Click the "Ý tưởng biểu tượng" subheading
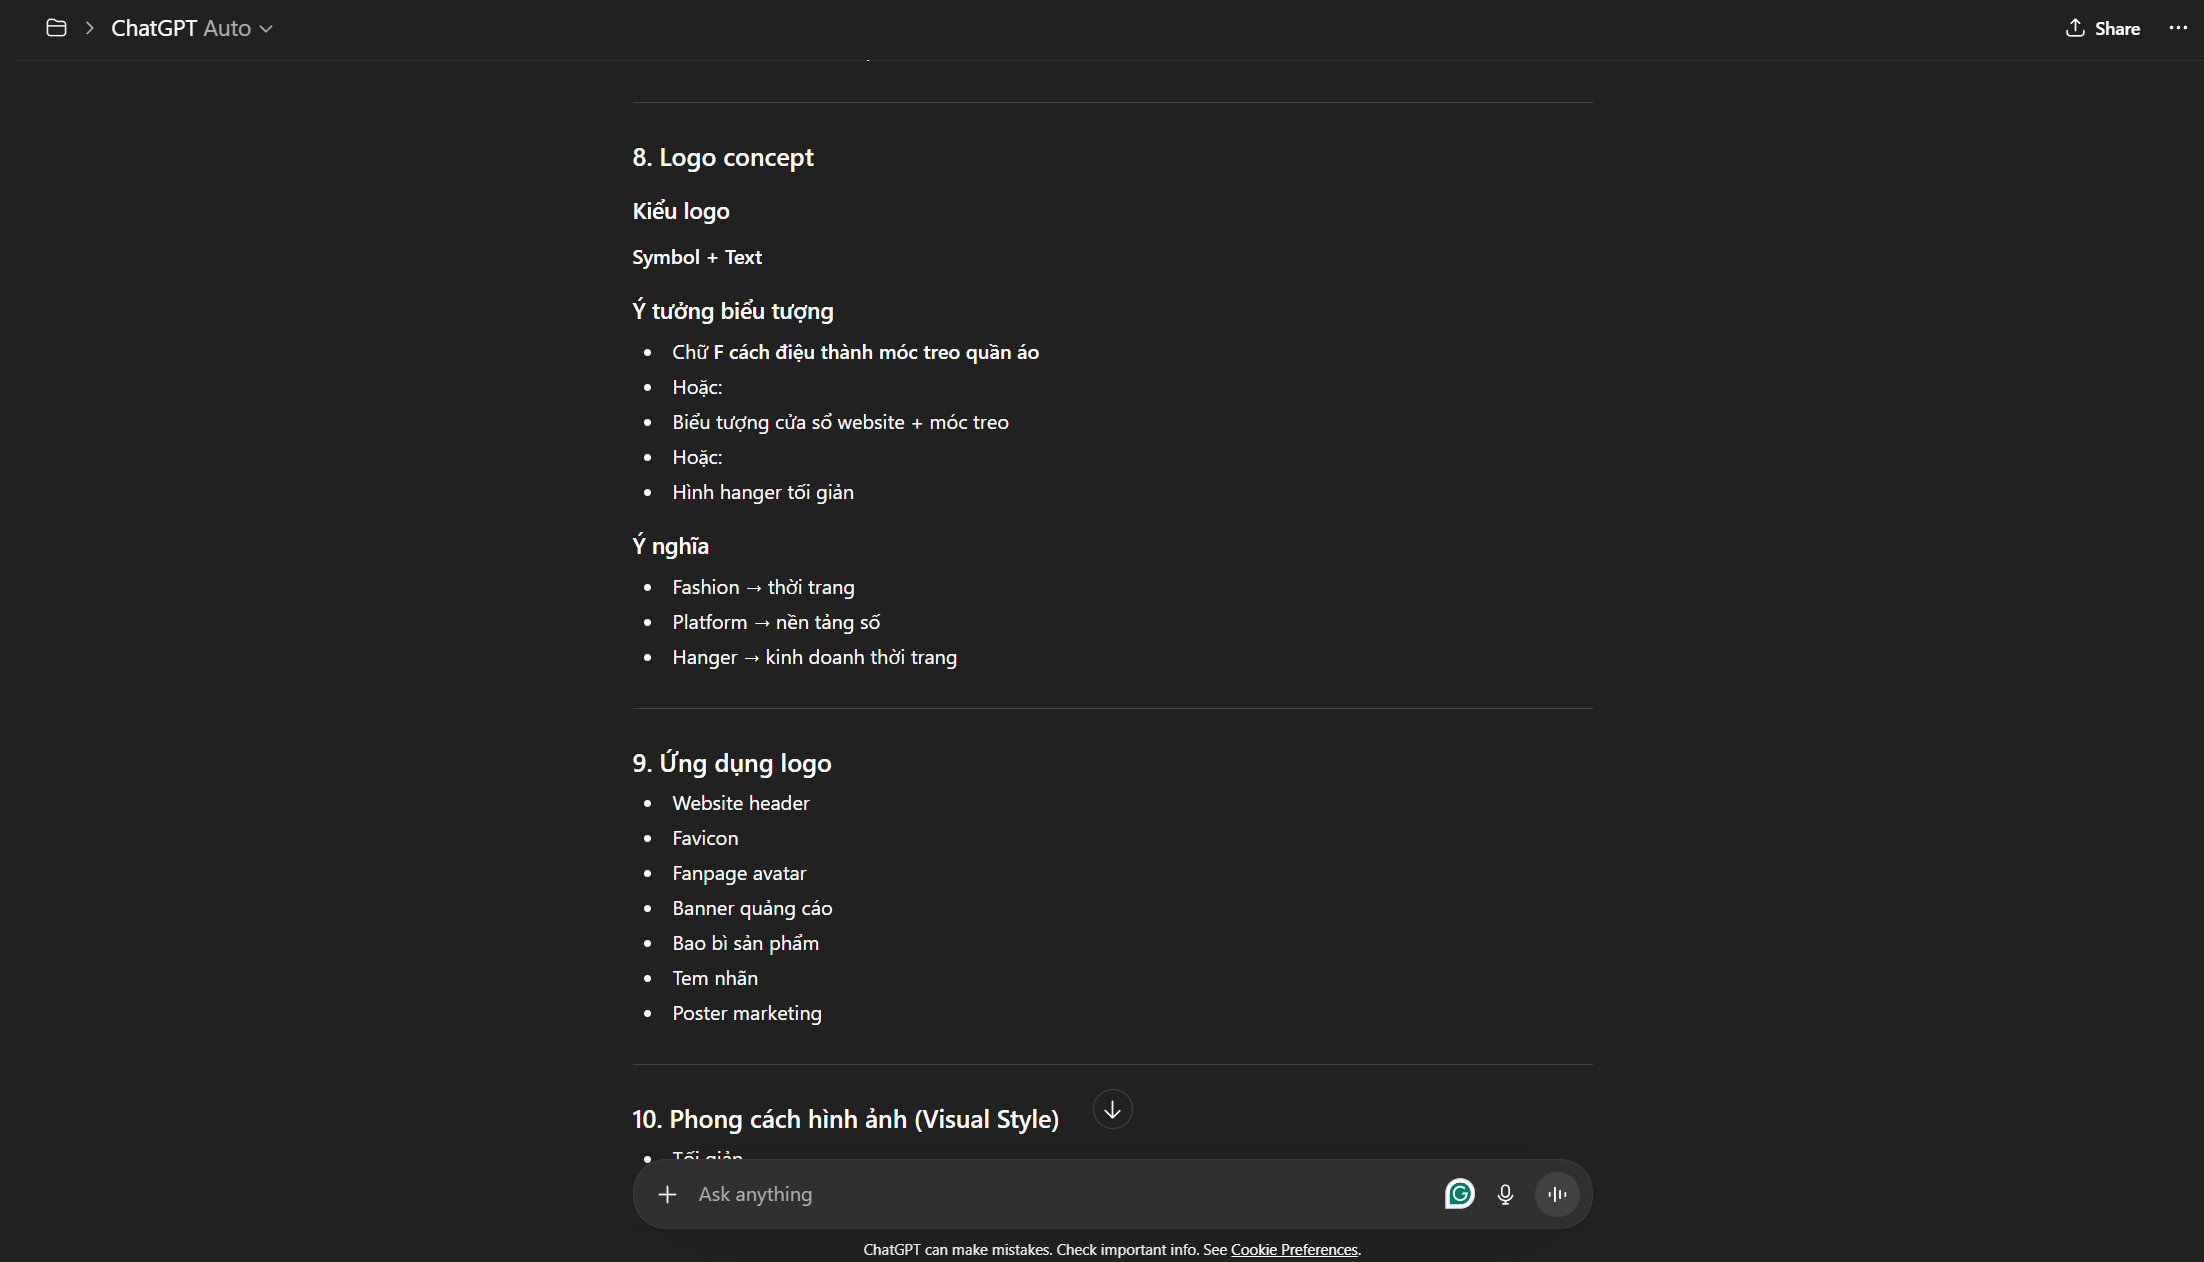The height and width of the screenshot is (1262, 2204). click(x=732, y=311)
